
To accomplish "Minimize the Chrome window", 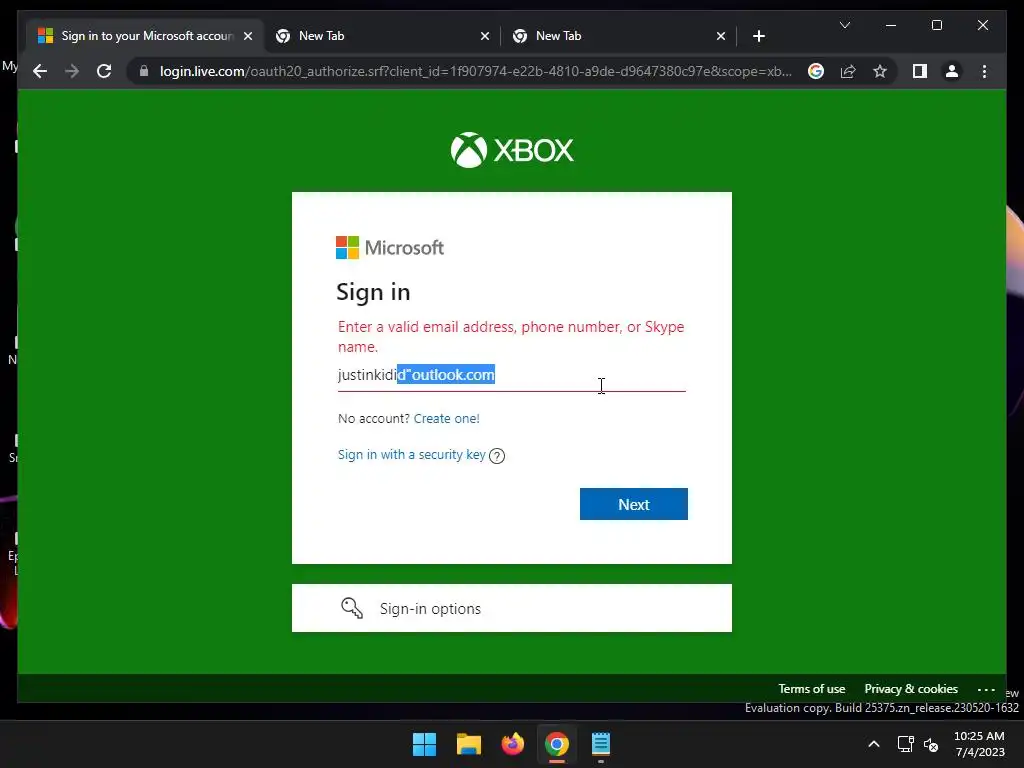I will click(x=891, y=25).
